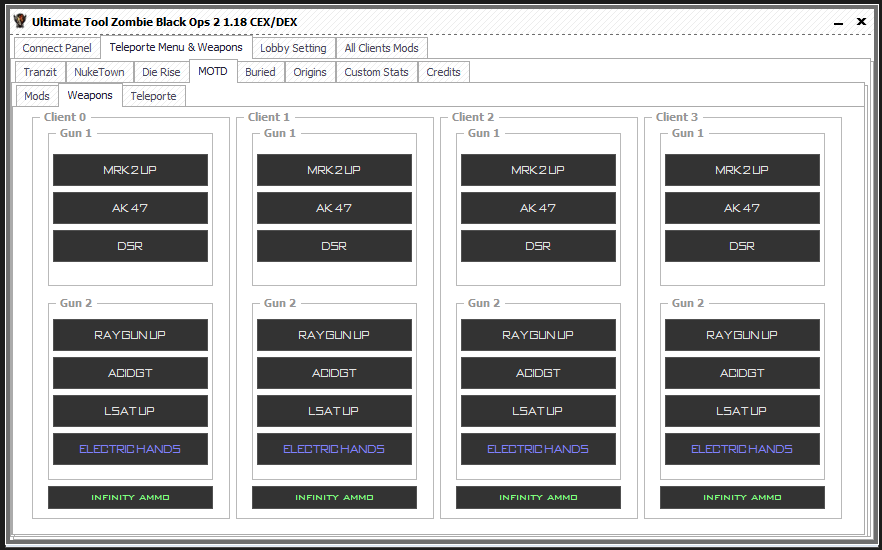Give Client 1 the AK 47
Image resolution: width=882 pixels, height=550 pixels.
click(x=334, y=208)
